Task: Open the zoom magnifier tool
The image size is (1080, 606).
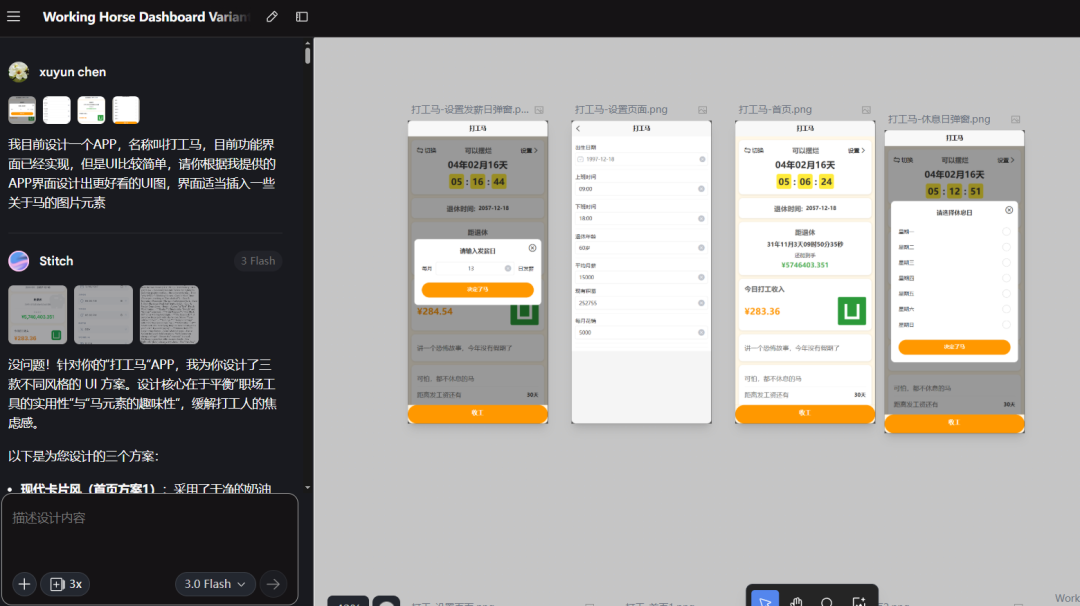Action: (x=825, y=600)
